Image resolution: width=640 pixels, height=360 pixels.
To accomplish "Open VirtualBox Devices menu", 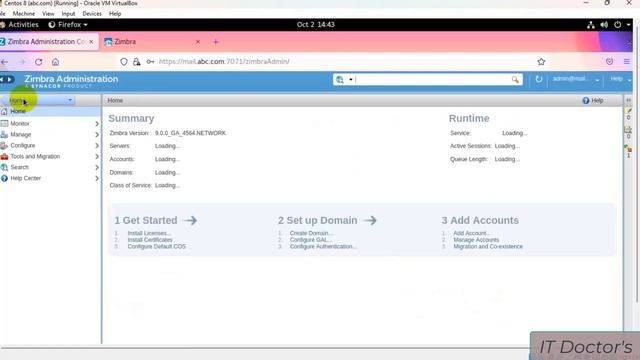I will (x=92, y=13).
